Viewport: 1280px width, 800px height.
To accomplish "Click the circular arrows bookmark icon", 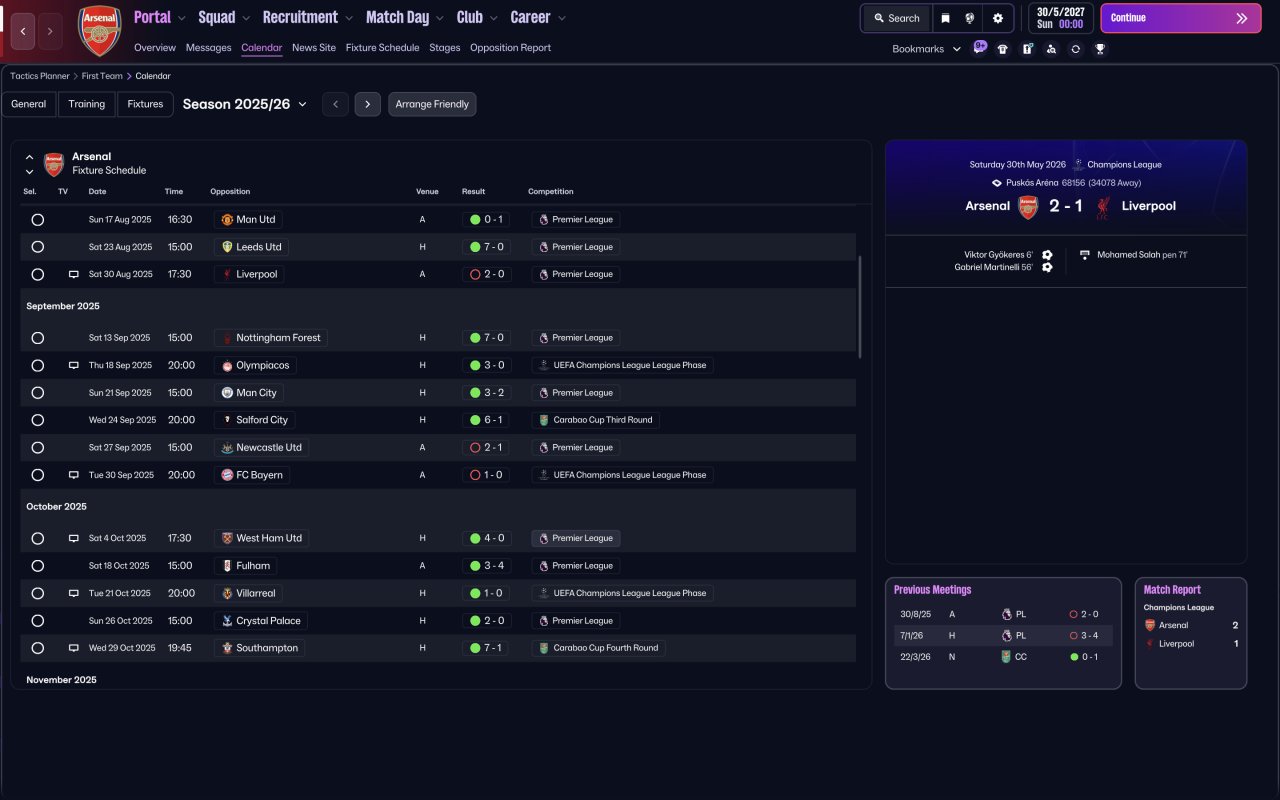I will pyautogui.click(x=1075, y=49).
